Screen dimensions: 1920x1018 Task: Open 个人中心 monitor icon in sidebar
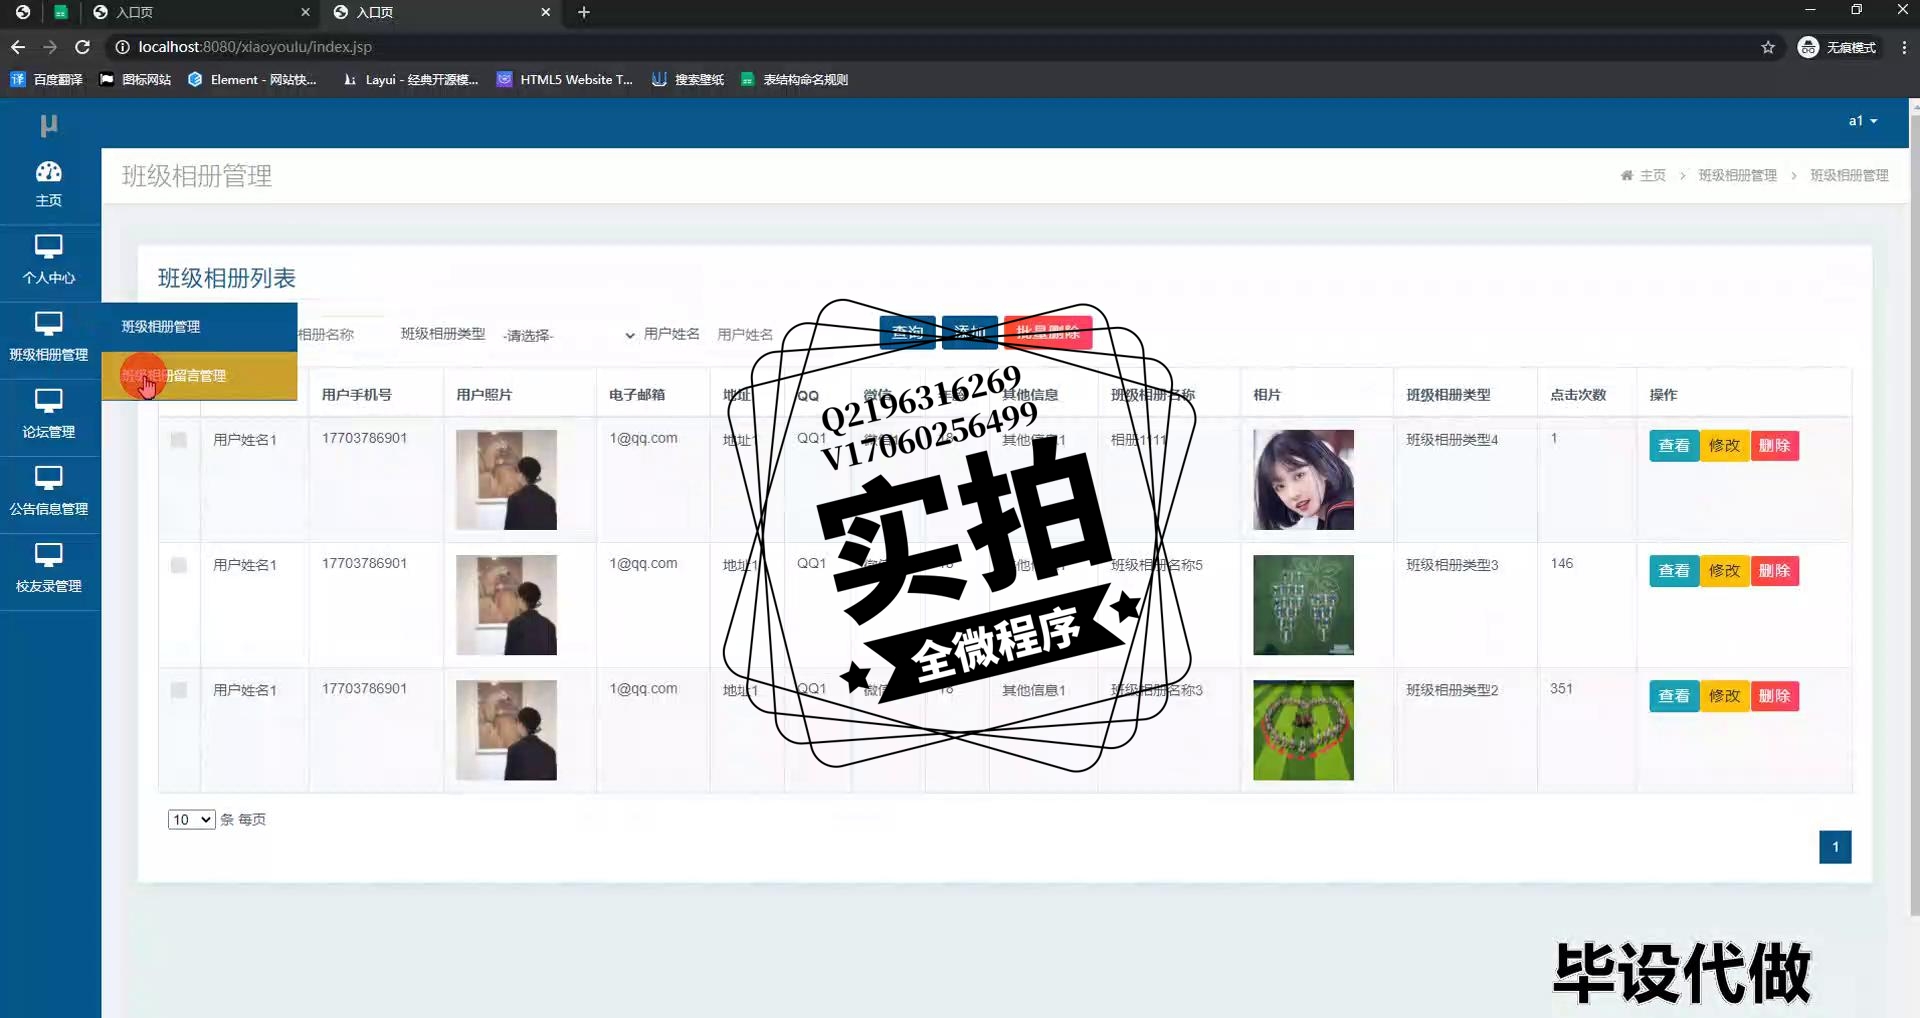pos(48,246)
